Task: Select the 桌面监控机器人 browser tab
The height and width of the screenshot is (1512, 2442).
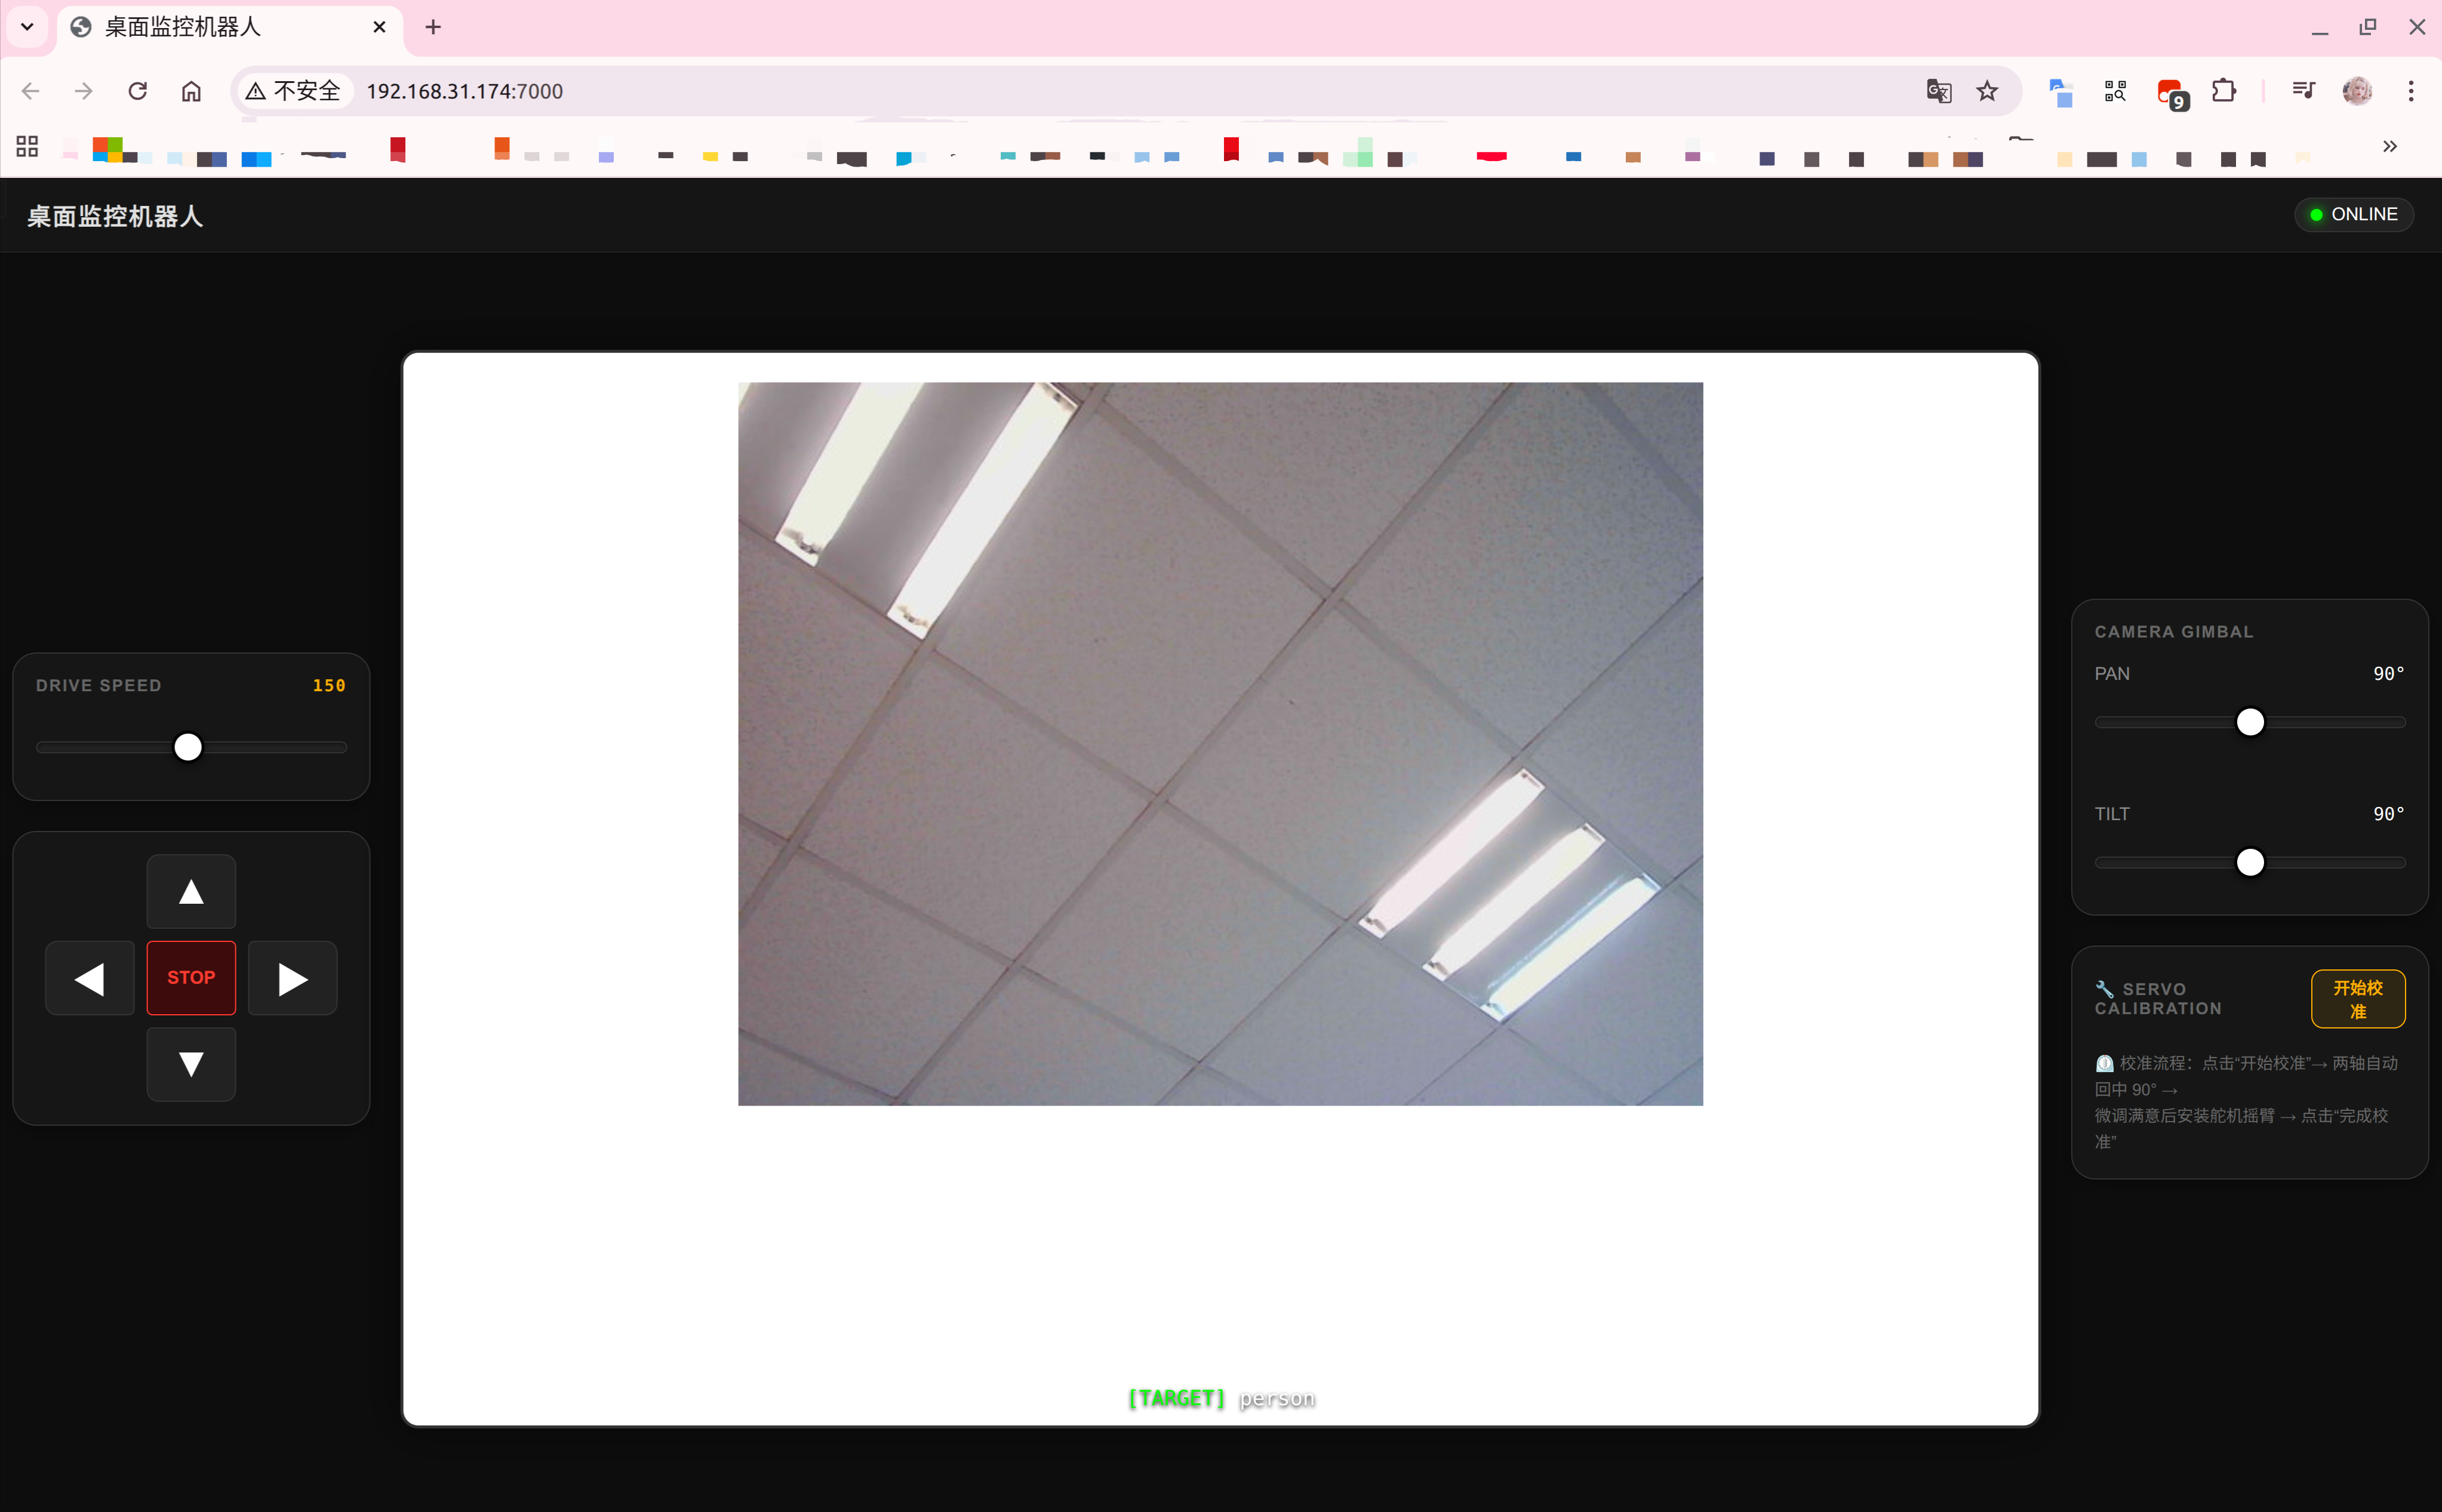Action: (230, 28)
